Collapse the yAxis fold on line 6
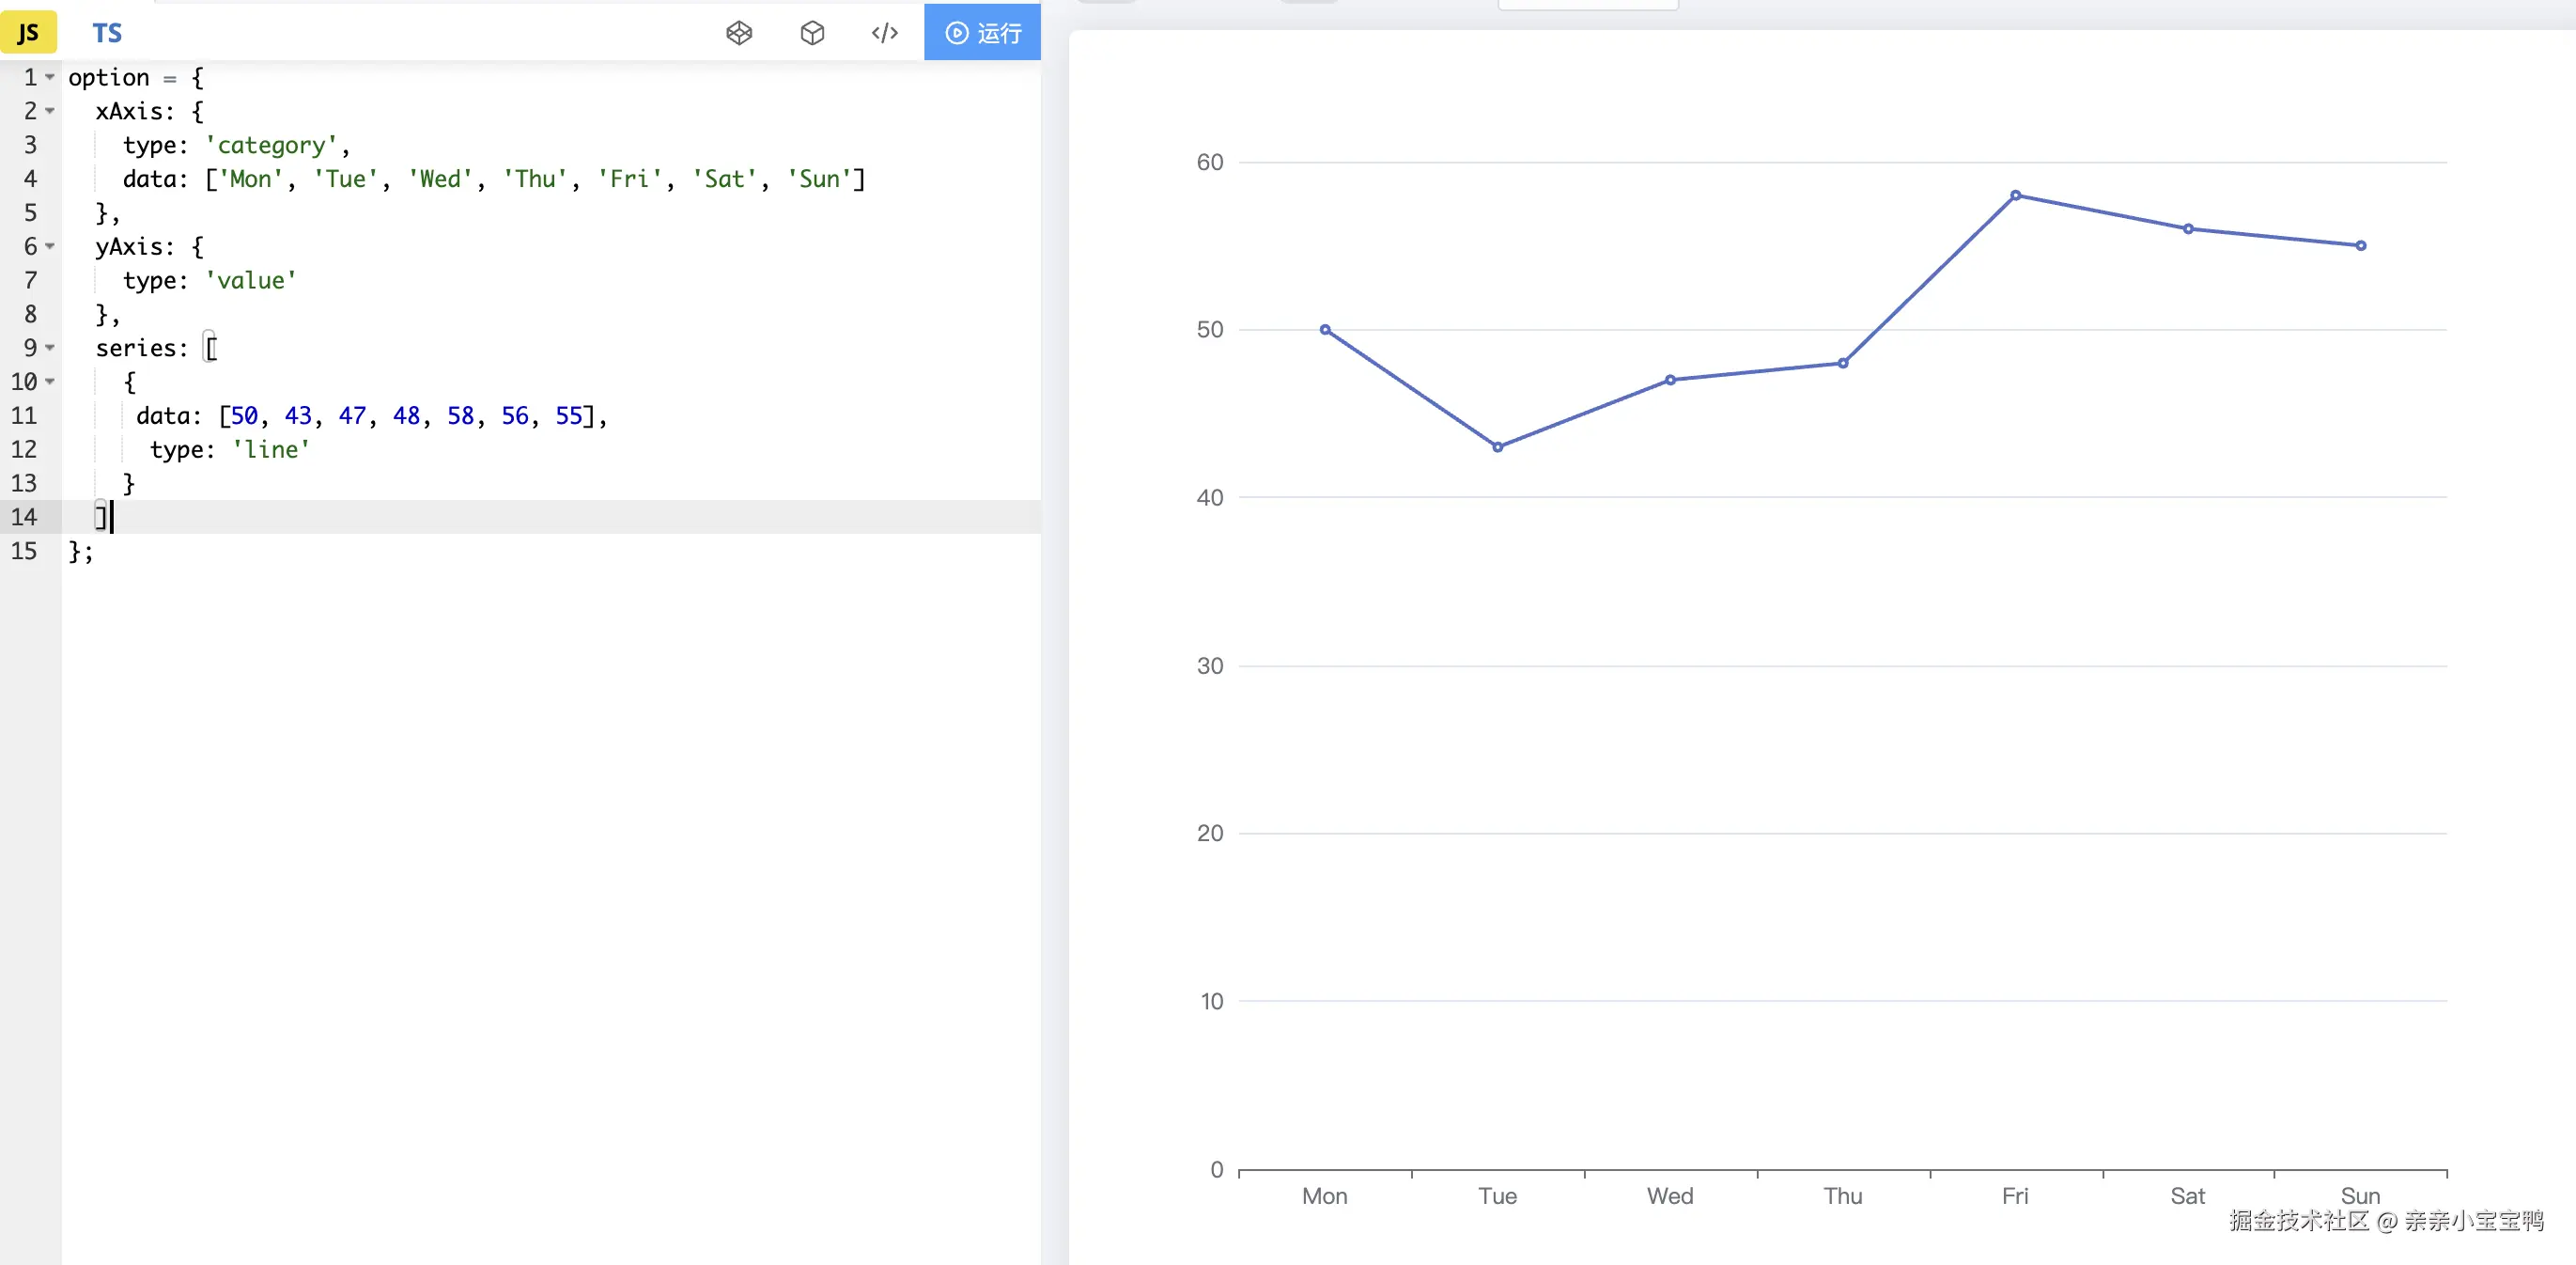 50,246
